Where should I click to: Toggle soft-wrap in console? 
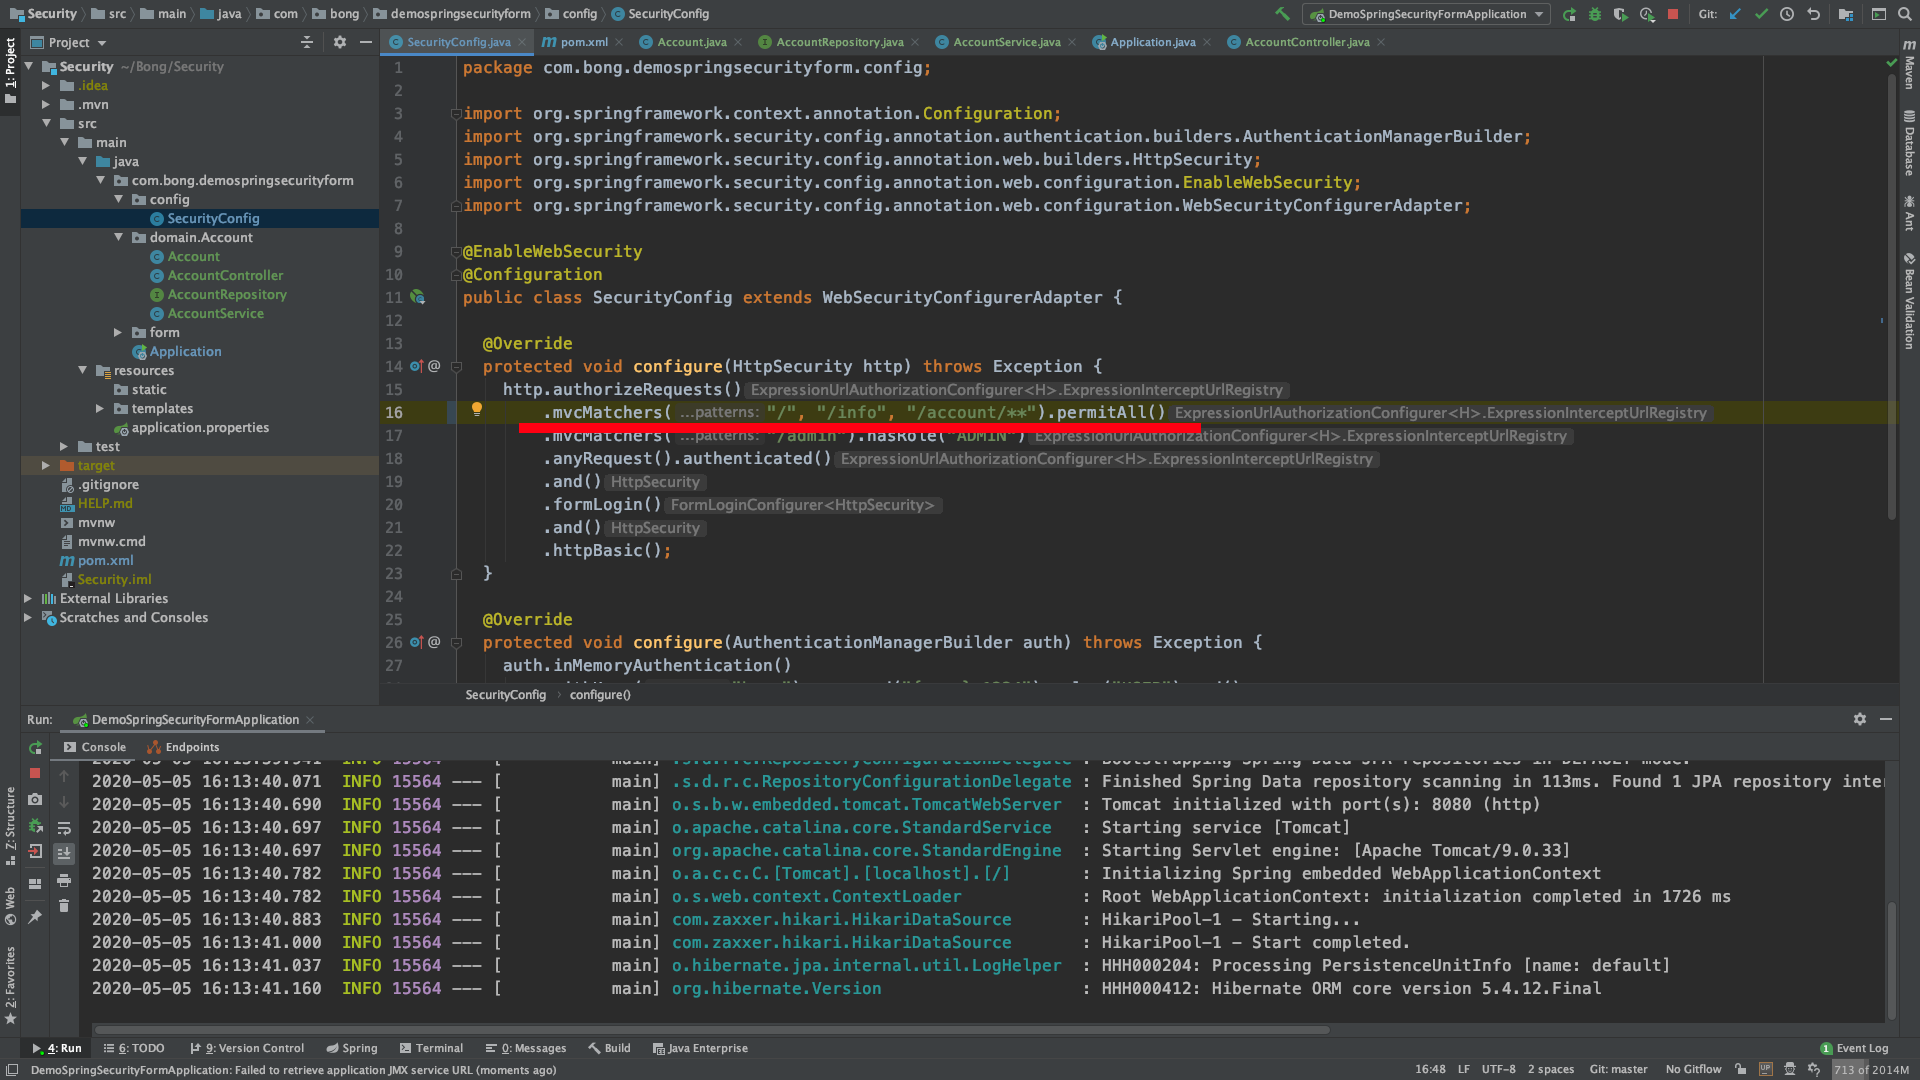tap(64, 828)
